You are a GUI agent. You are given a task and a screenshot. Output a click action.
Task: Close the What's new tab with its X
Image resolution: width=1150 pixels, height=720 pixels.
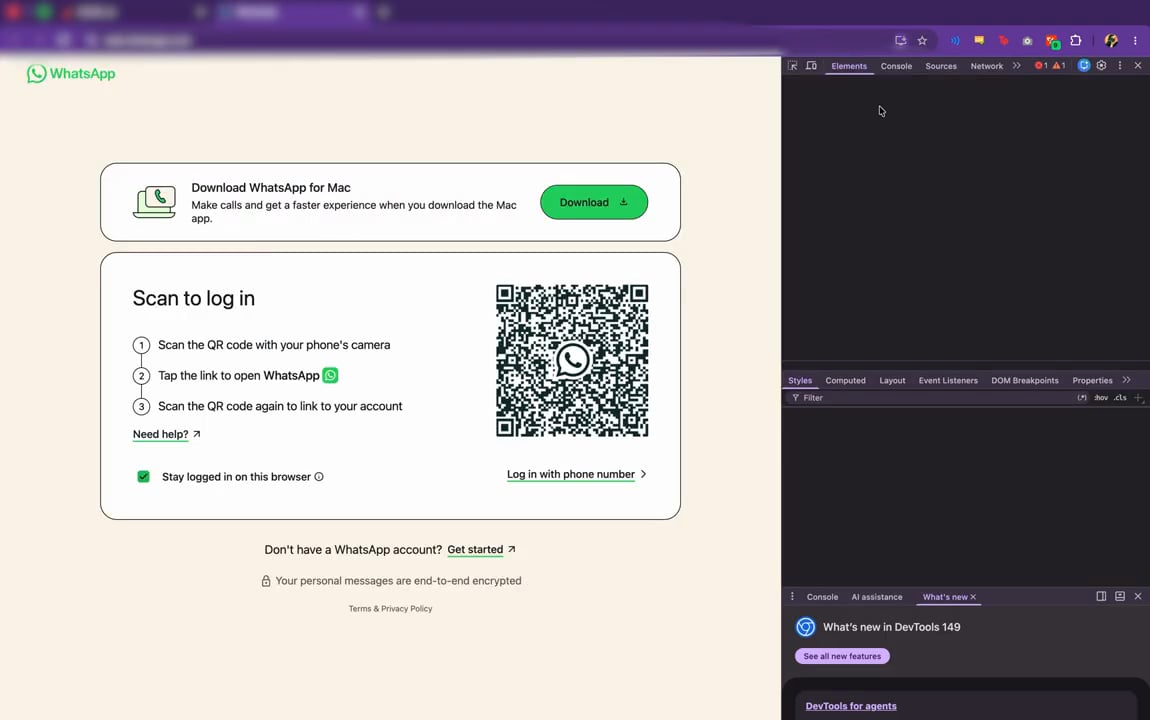973,597
